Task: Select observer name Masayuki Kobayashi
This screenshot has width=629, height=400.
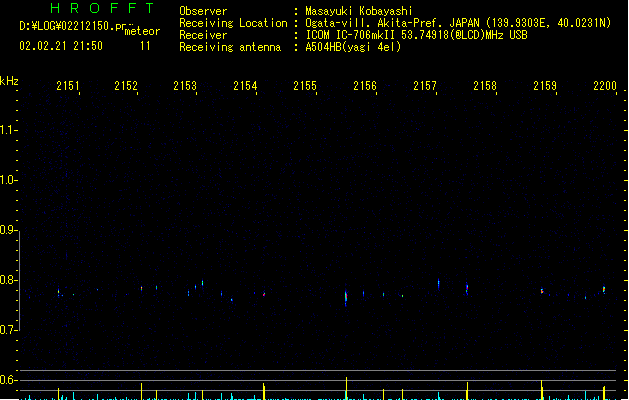Action: pyautogui.click(x=359, y=11)
